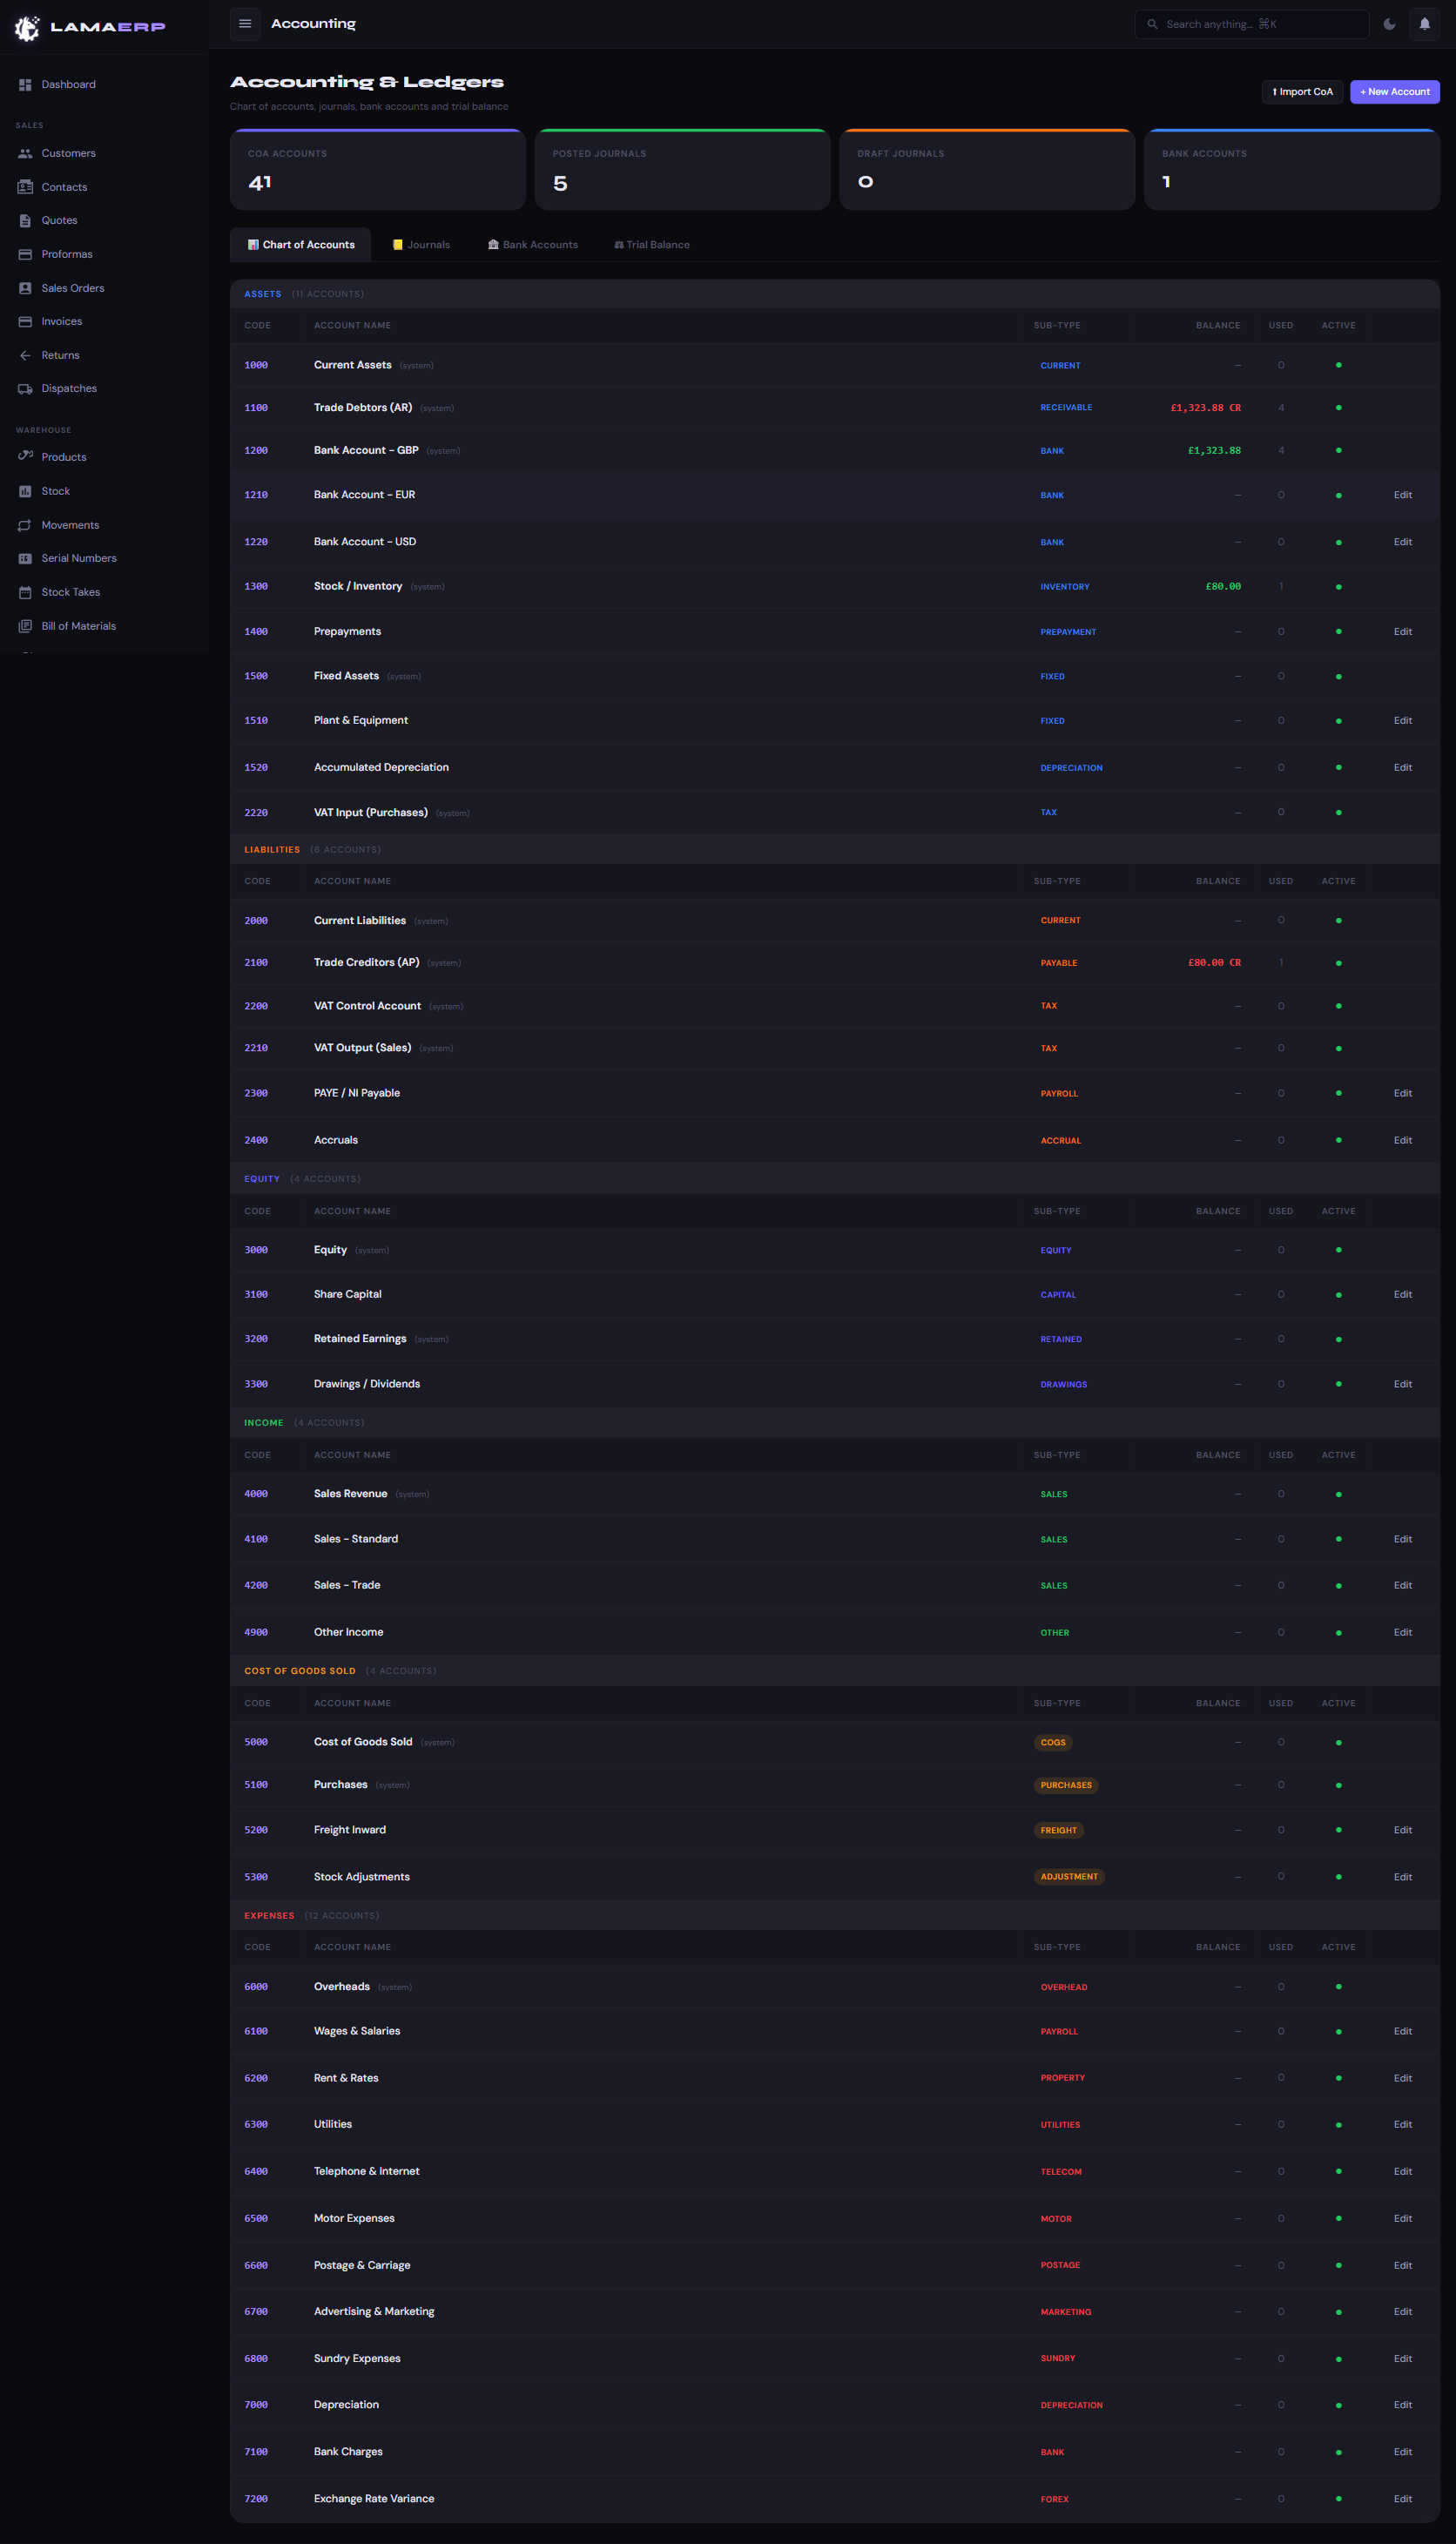
Task: Open Invoices in the sidebar
Action: click(61, 322)
